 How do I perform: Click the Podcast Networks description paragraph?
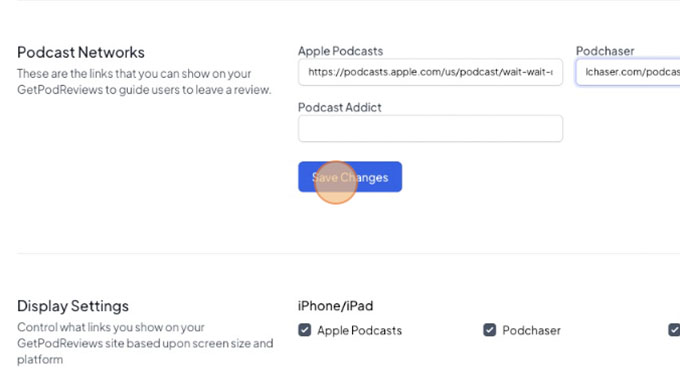pyautogui.click(x=144, y=82)
